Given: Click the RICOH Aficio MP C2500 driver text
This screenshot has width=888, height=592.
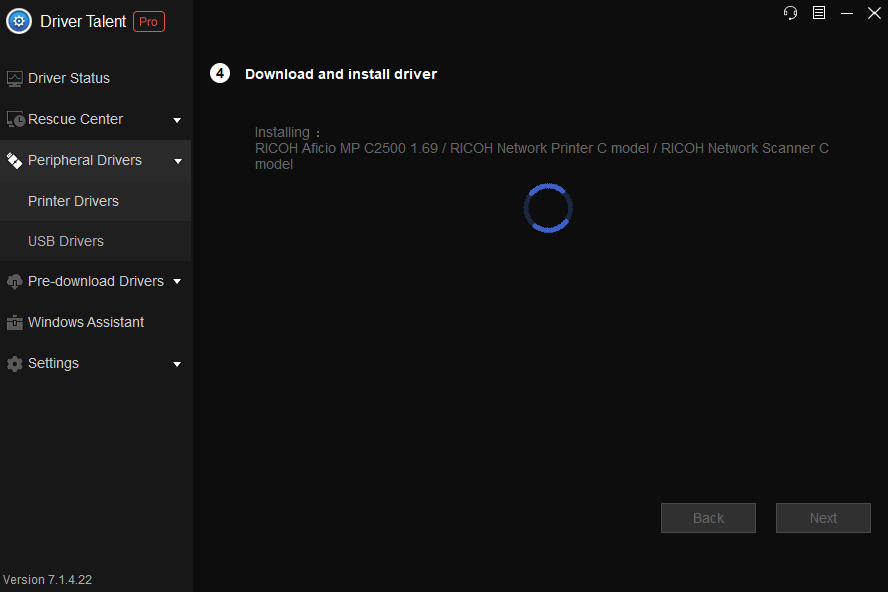Looking at the screenshot, I should click(x=541, y=156).
